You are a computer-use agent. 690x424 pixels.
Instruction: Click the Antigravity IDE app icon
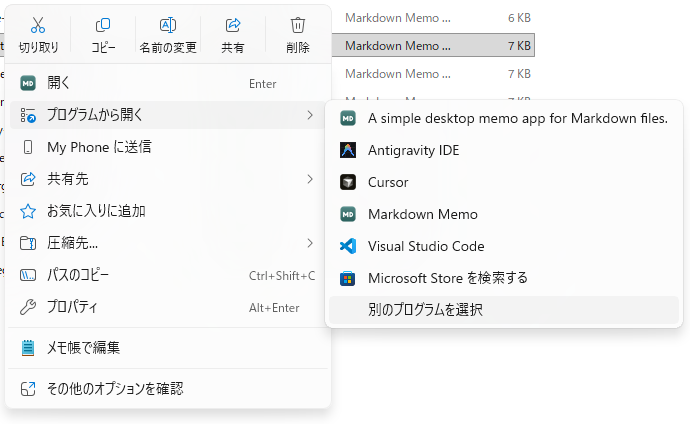pos(348,150)
